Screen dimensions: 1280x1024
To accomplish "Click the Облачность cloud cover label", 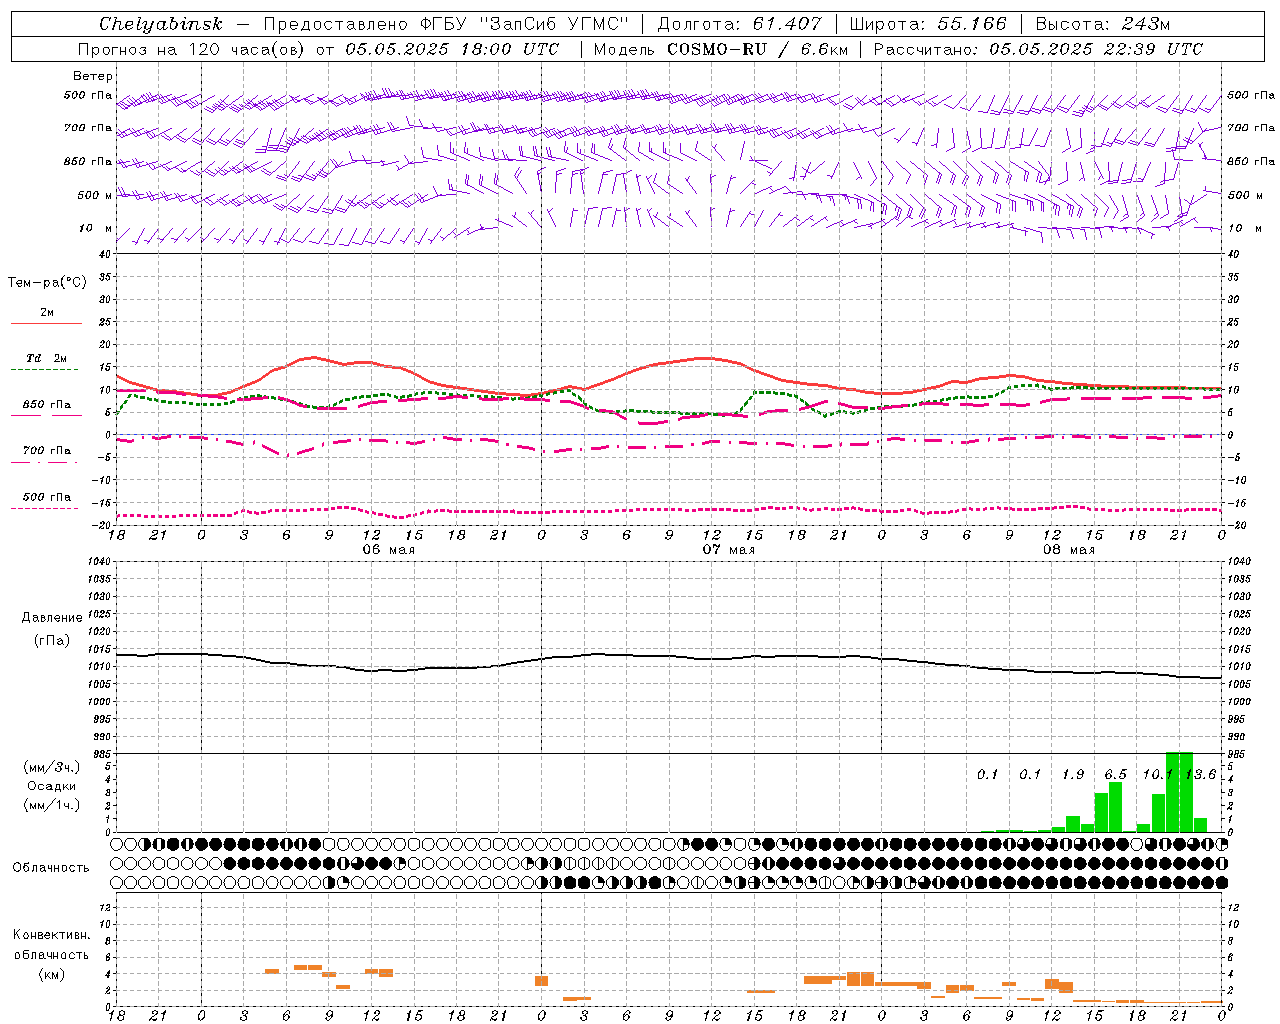I will pyautogui.click(x=51, y=868).
